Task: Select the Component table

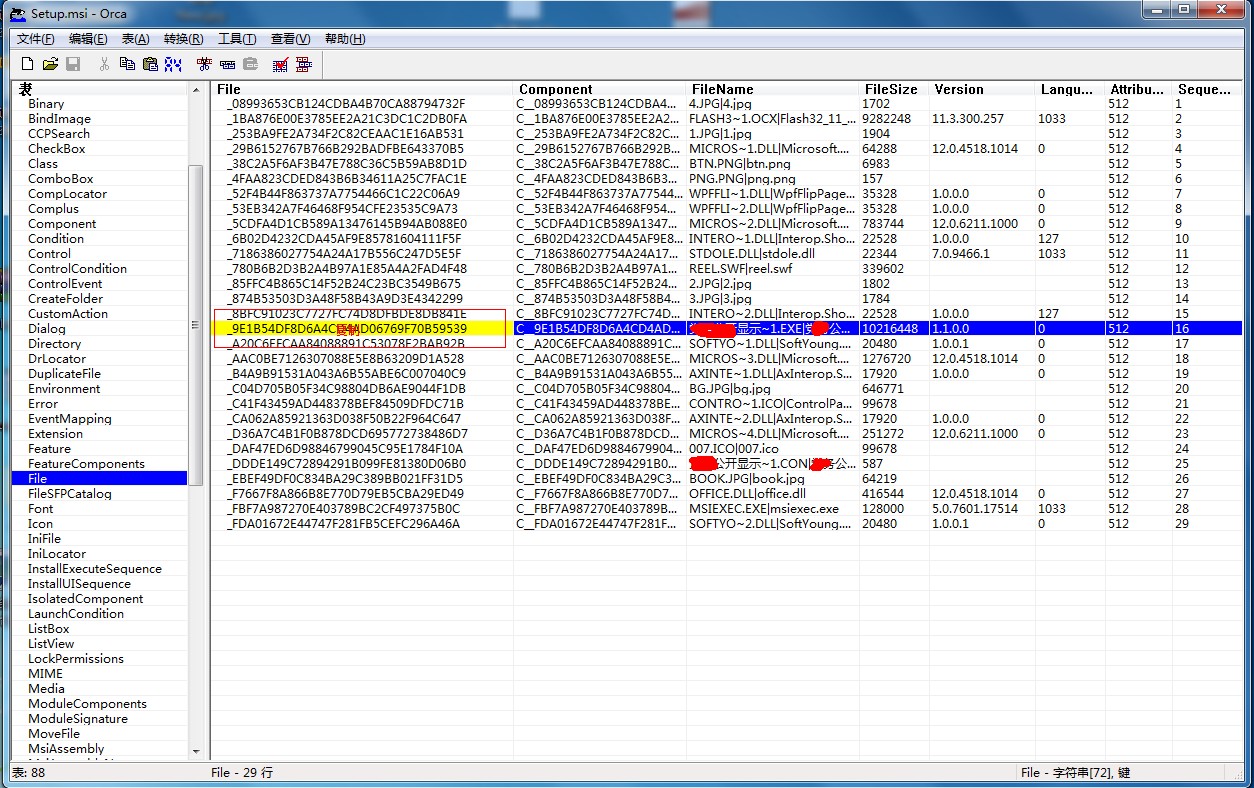Action: click(x=62, y=224)
